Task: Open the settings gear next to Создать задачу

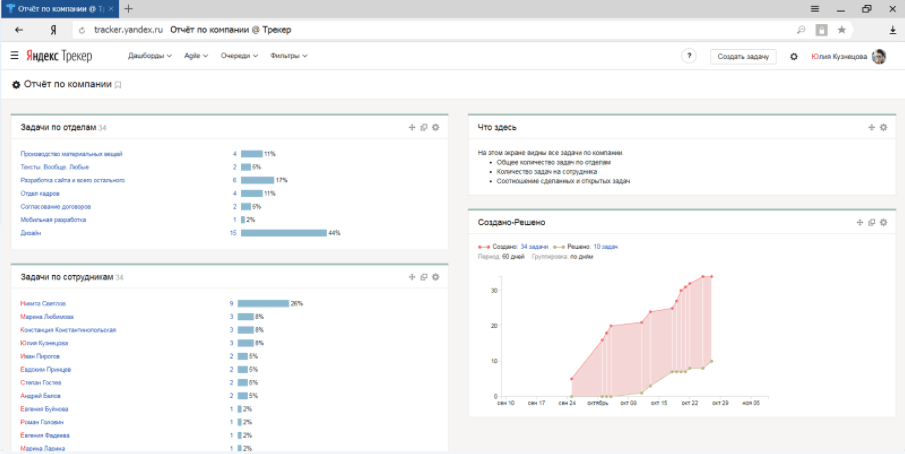Action: (794, 57)
